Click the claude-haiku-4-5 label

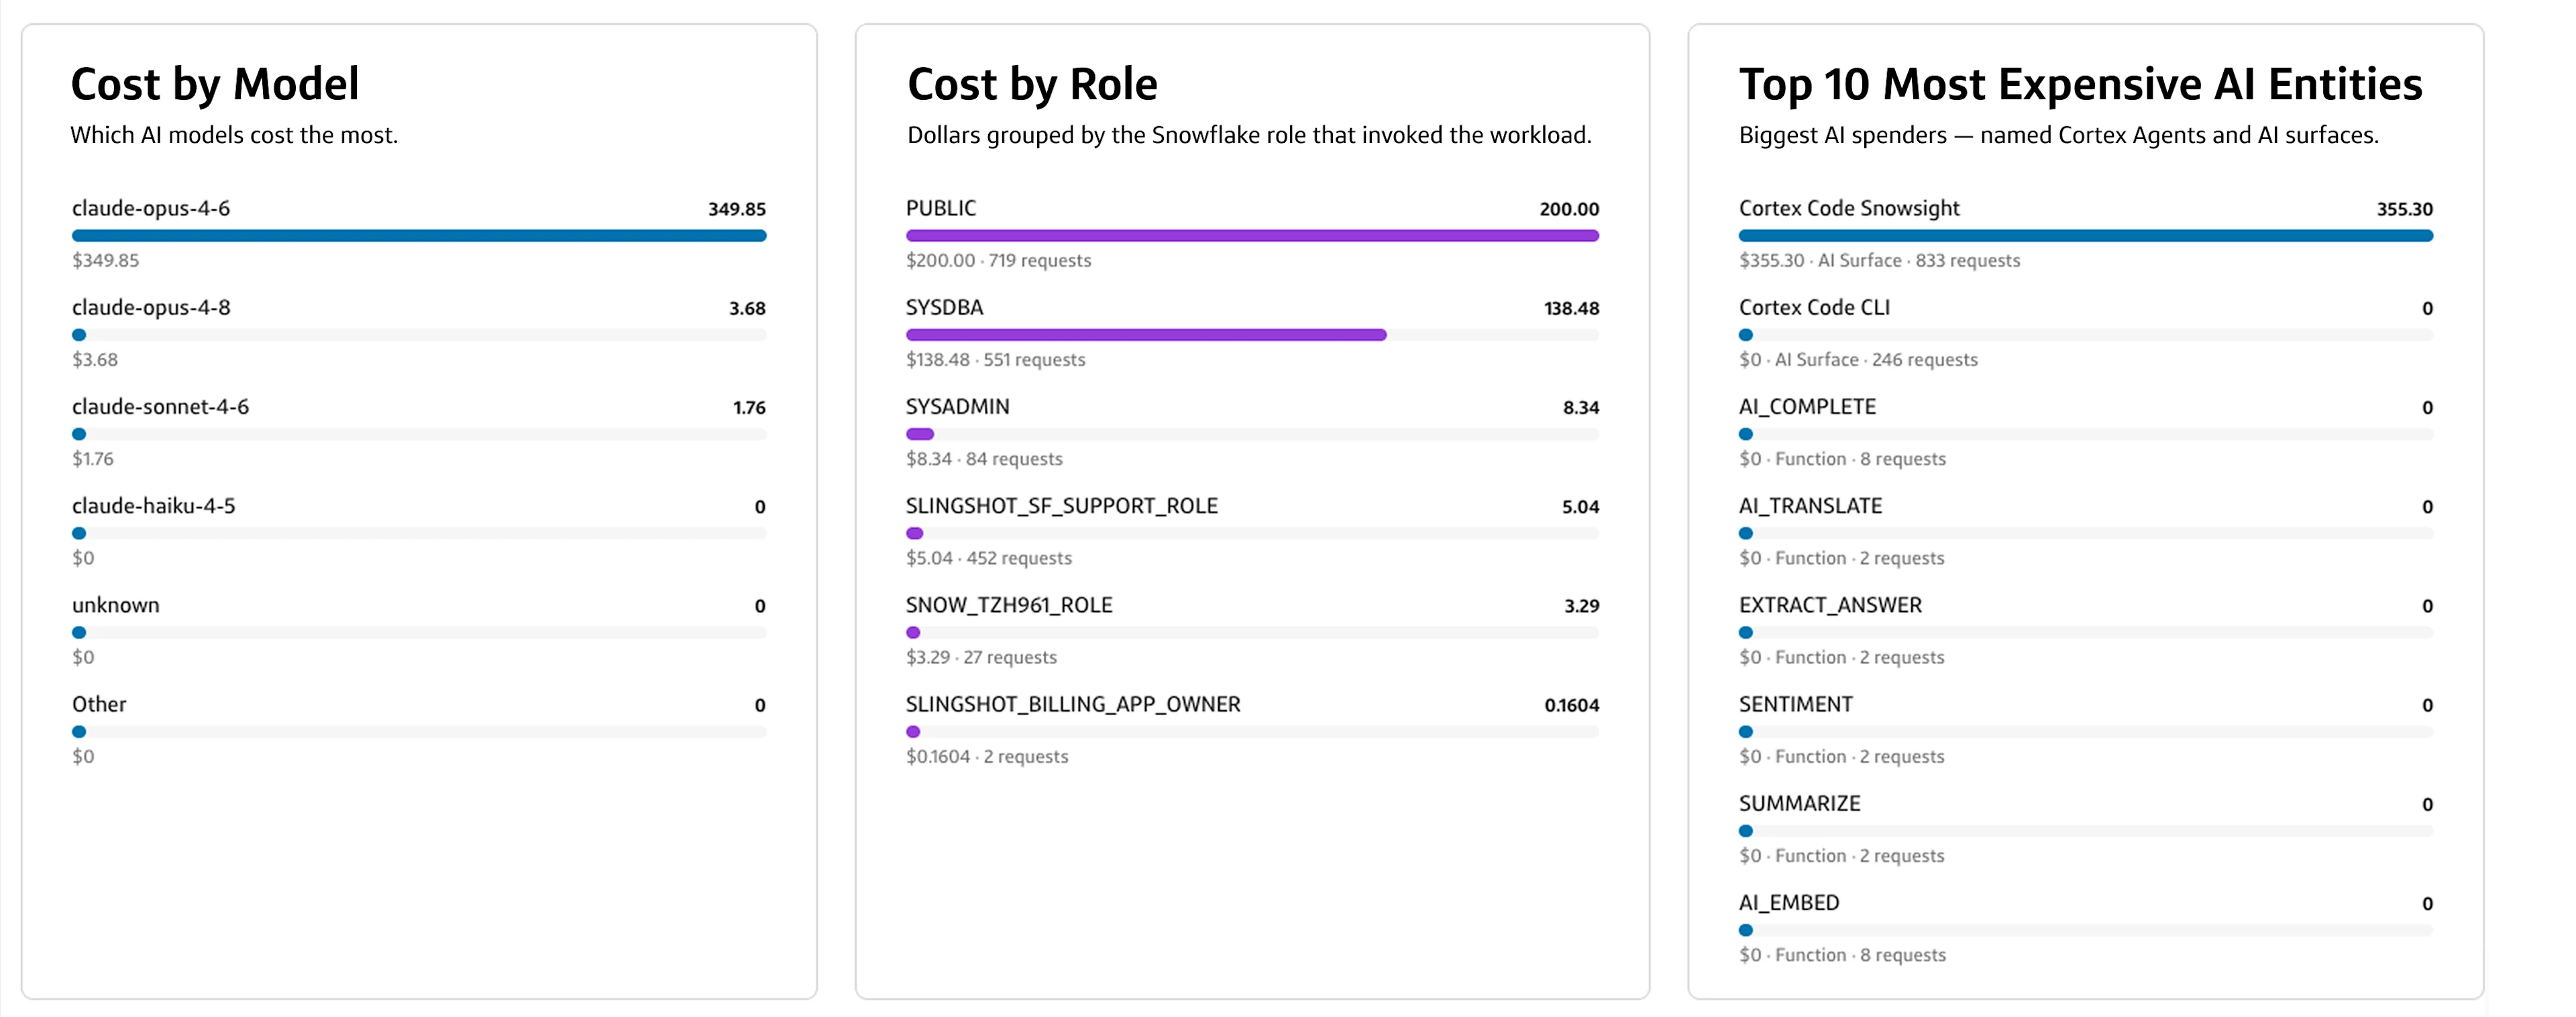click(x=154, y=505)
